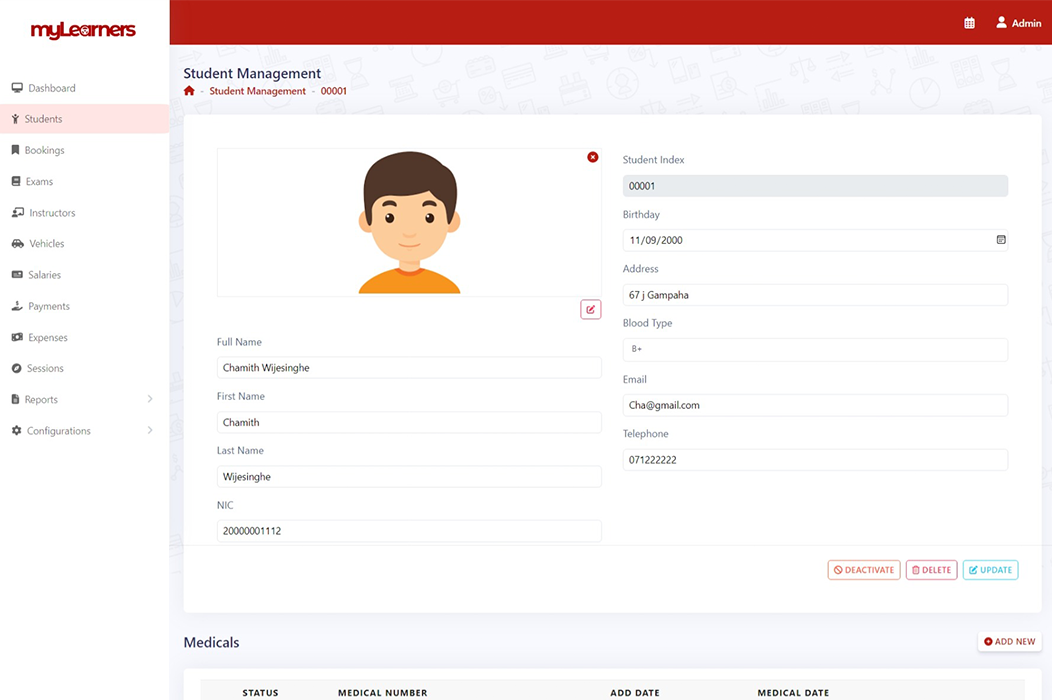
Task: Open the Admin user menu
Action: pos(1018,23)
